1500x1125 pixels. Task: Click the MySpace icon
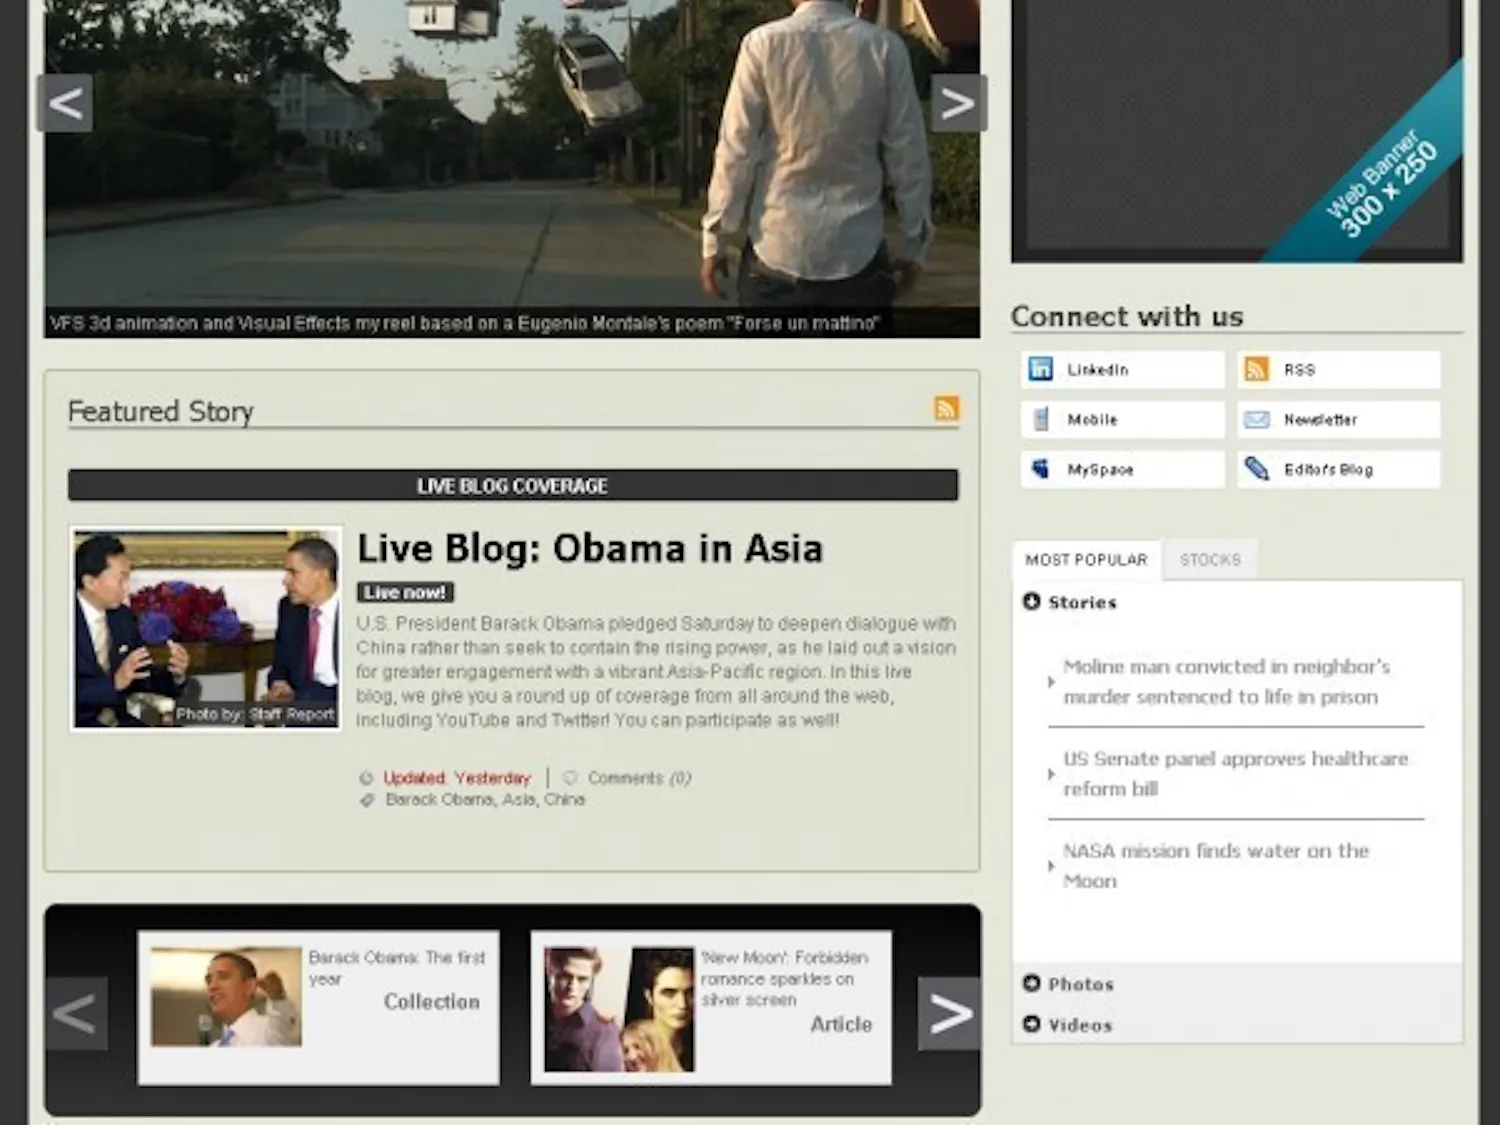click(1040, 469)
